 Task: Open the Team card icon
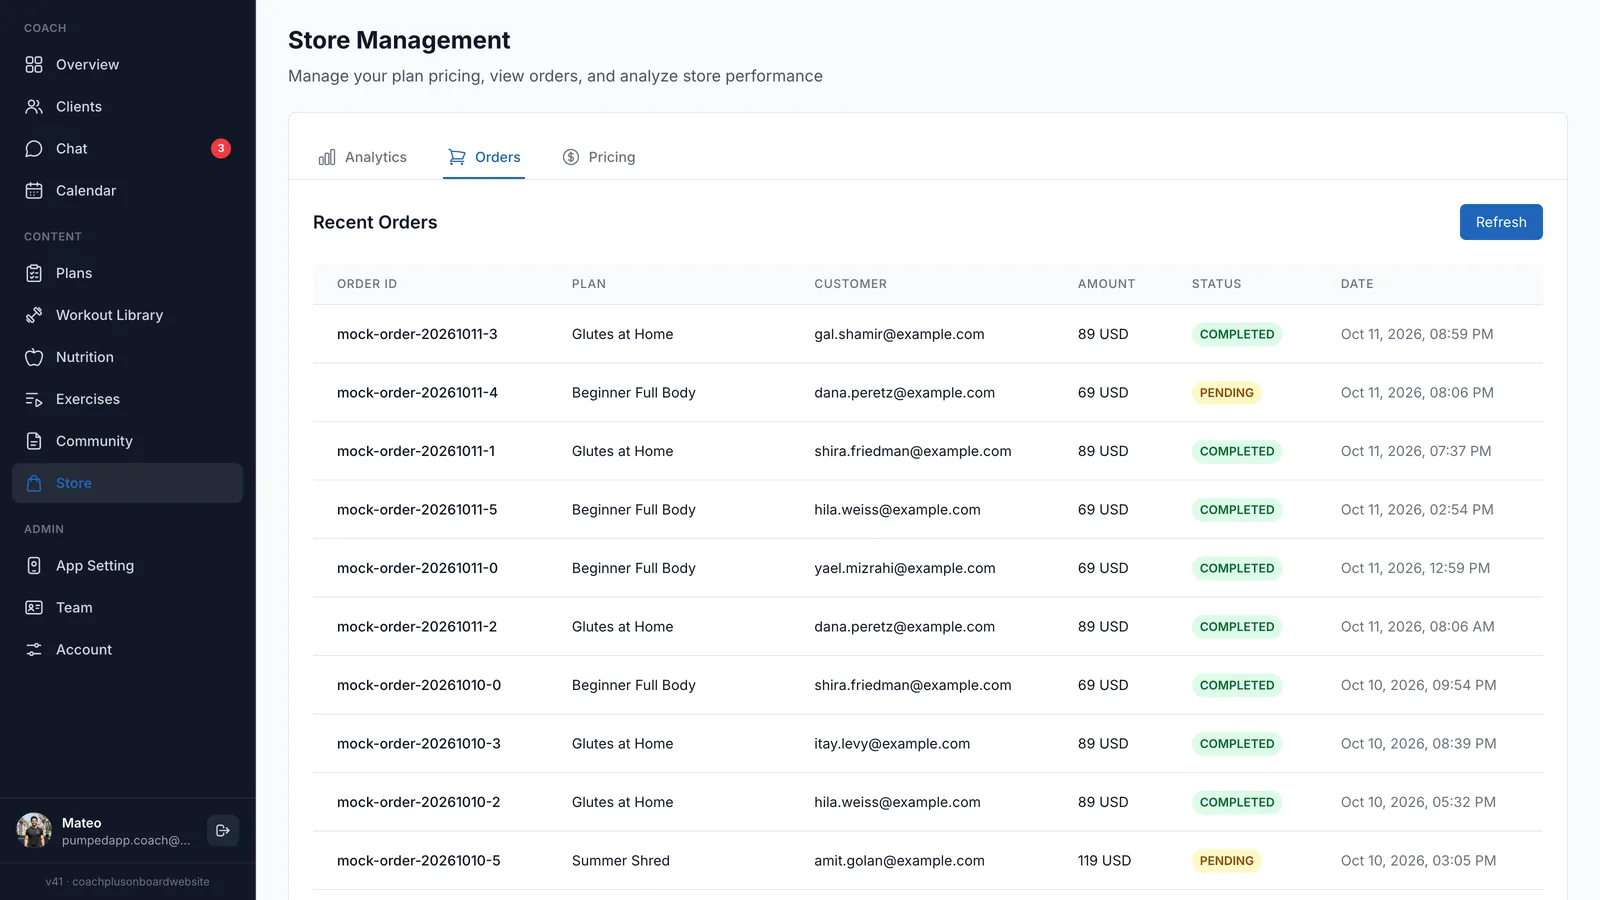coord(34,608)
